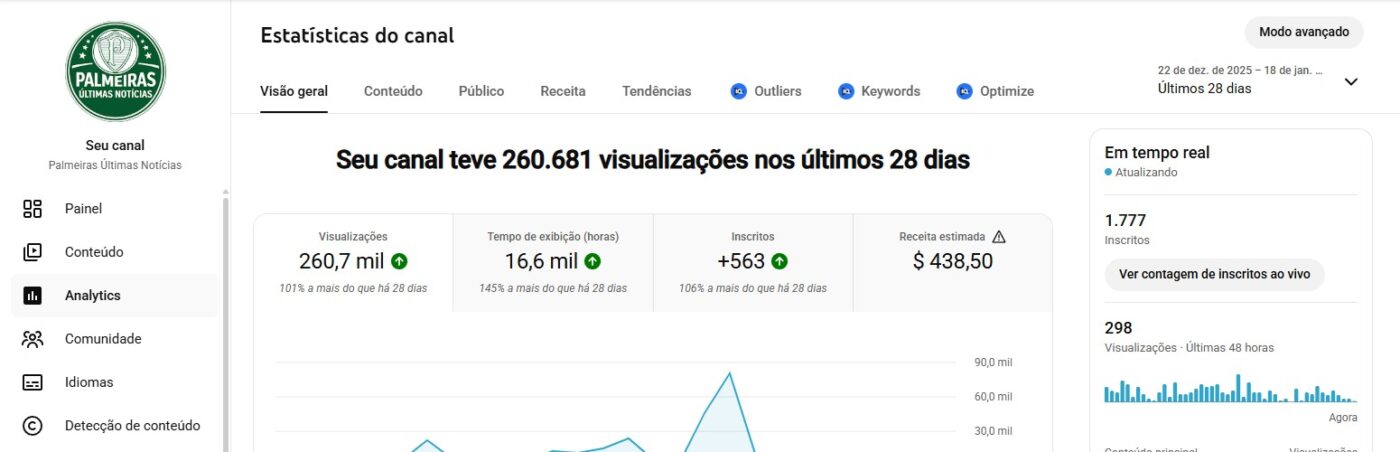Open the Detecção de conteúdo copyright icon
Viewport: 1400px width, 452px height.
[x=32, y=426]
